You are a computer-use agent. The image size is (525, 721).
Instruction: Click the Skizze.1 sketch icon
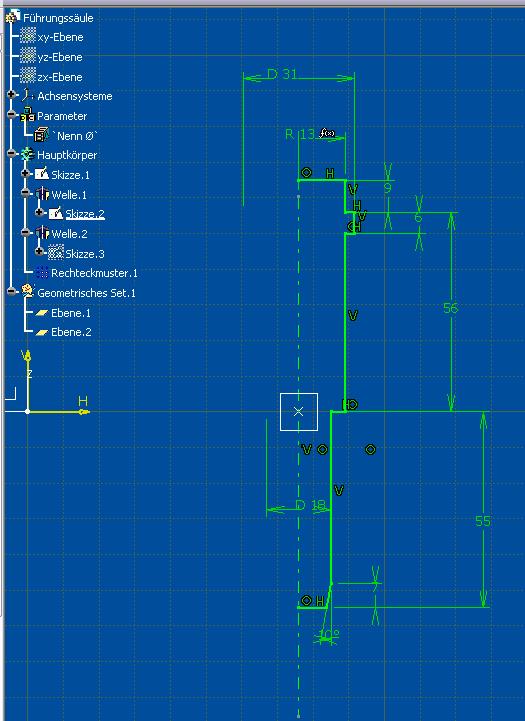point(42,174)
